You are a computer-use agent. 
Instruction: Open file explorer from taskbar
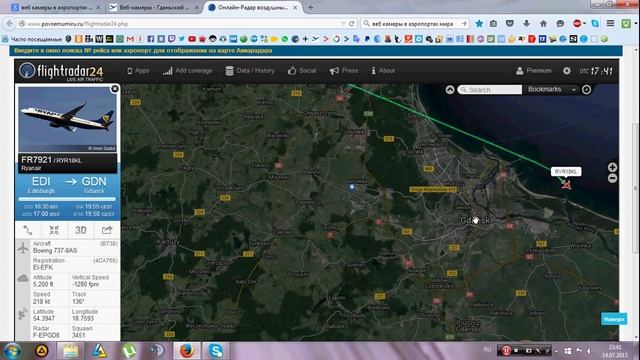(71, 351)
